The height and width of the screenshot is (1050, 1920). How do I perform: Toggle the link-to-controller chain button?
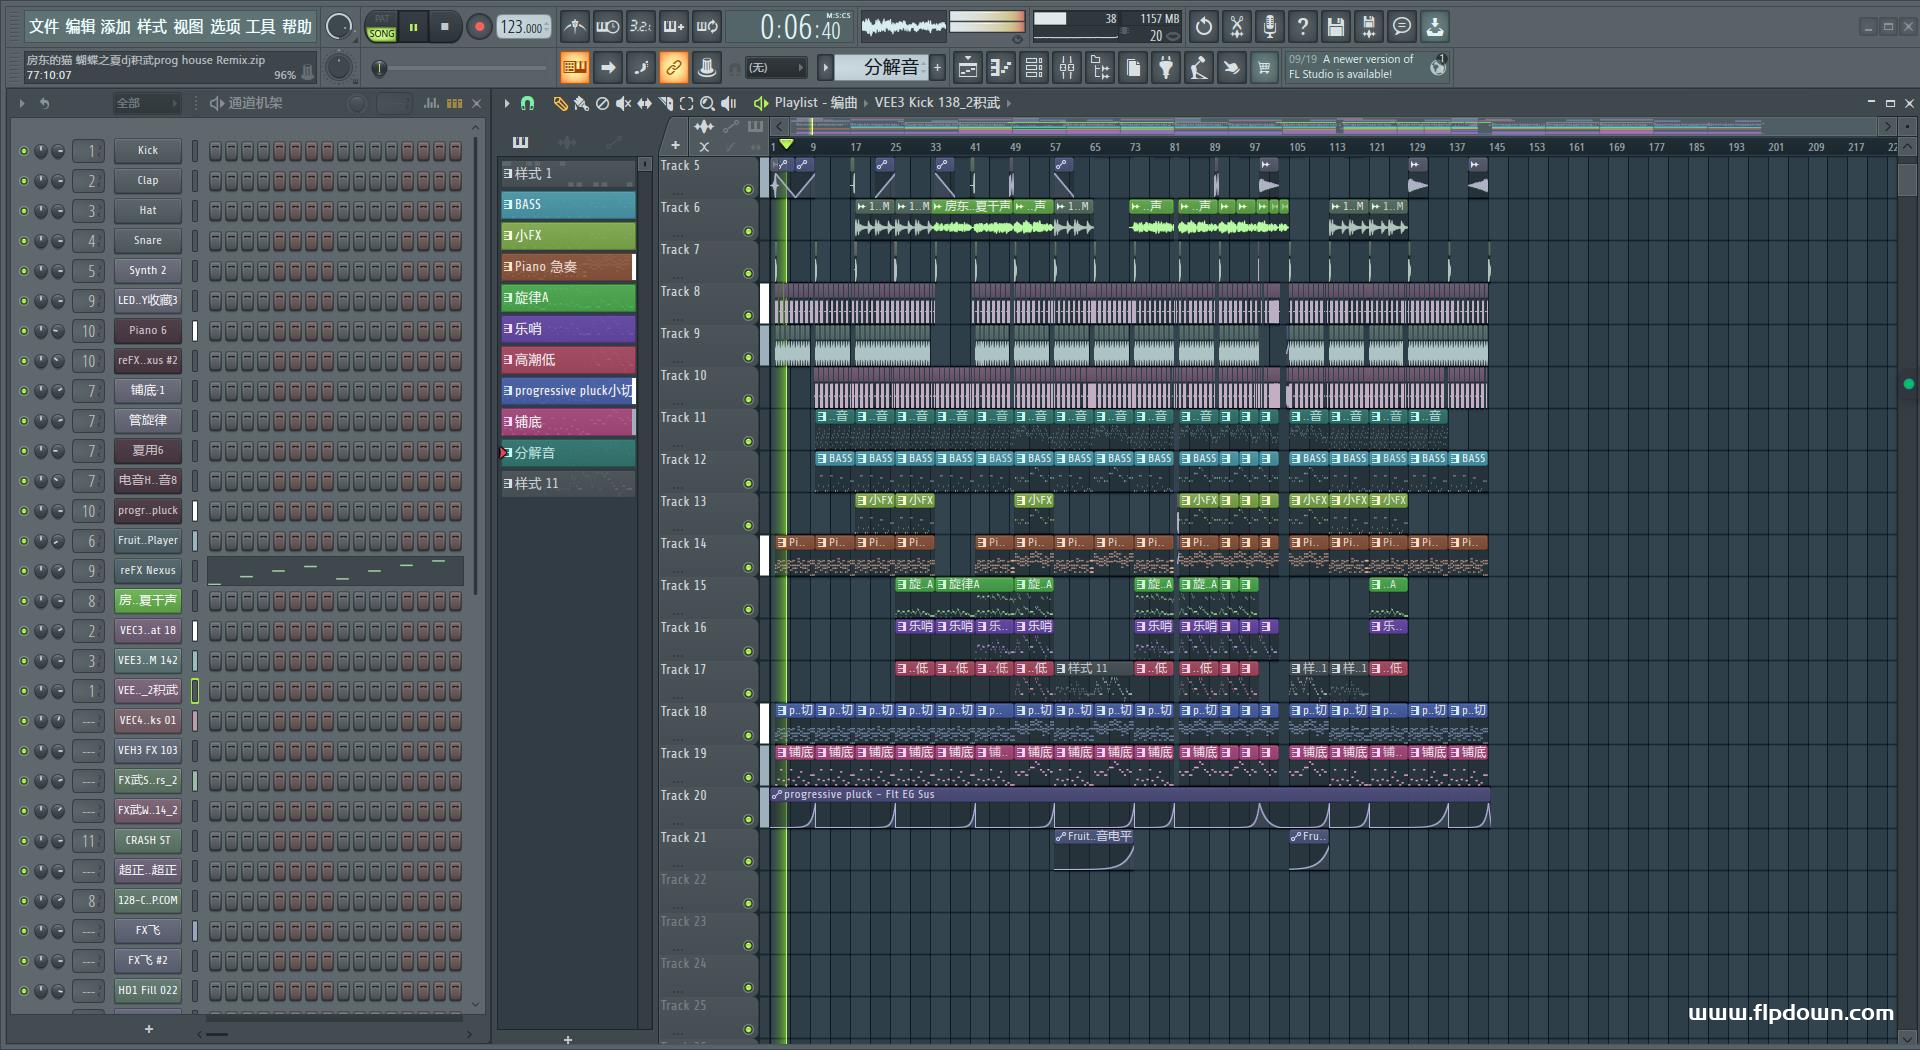[x=674, y=68]
